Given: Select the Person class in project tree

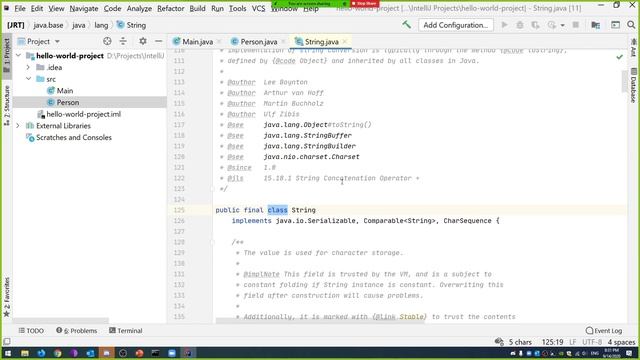Looking at the screenshot, I should click(68, 102).
